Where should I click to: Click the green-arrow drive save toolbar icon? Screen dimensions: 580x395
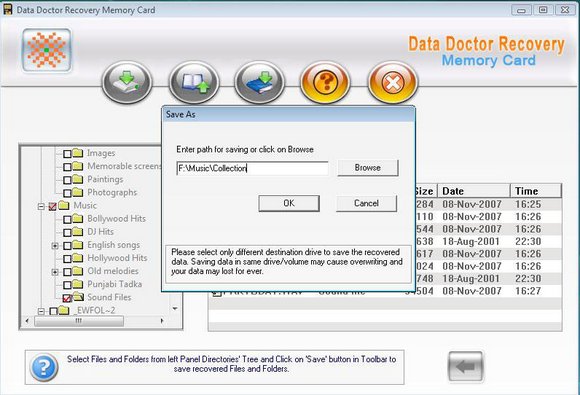127,82
